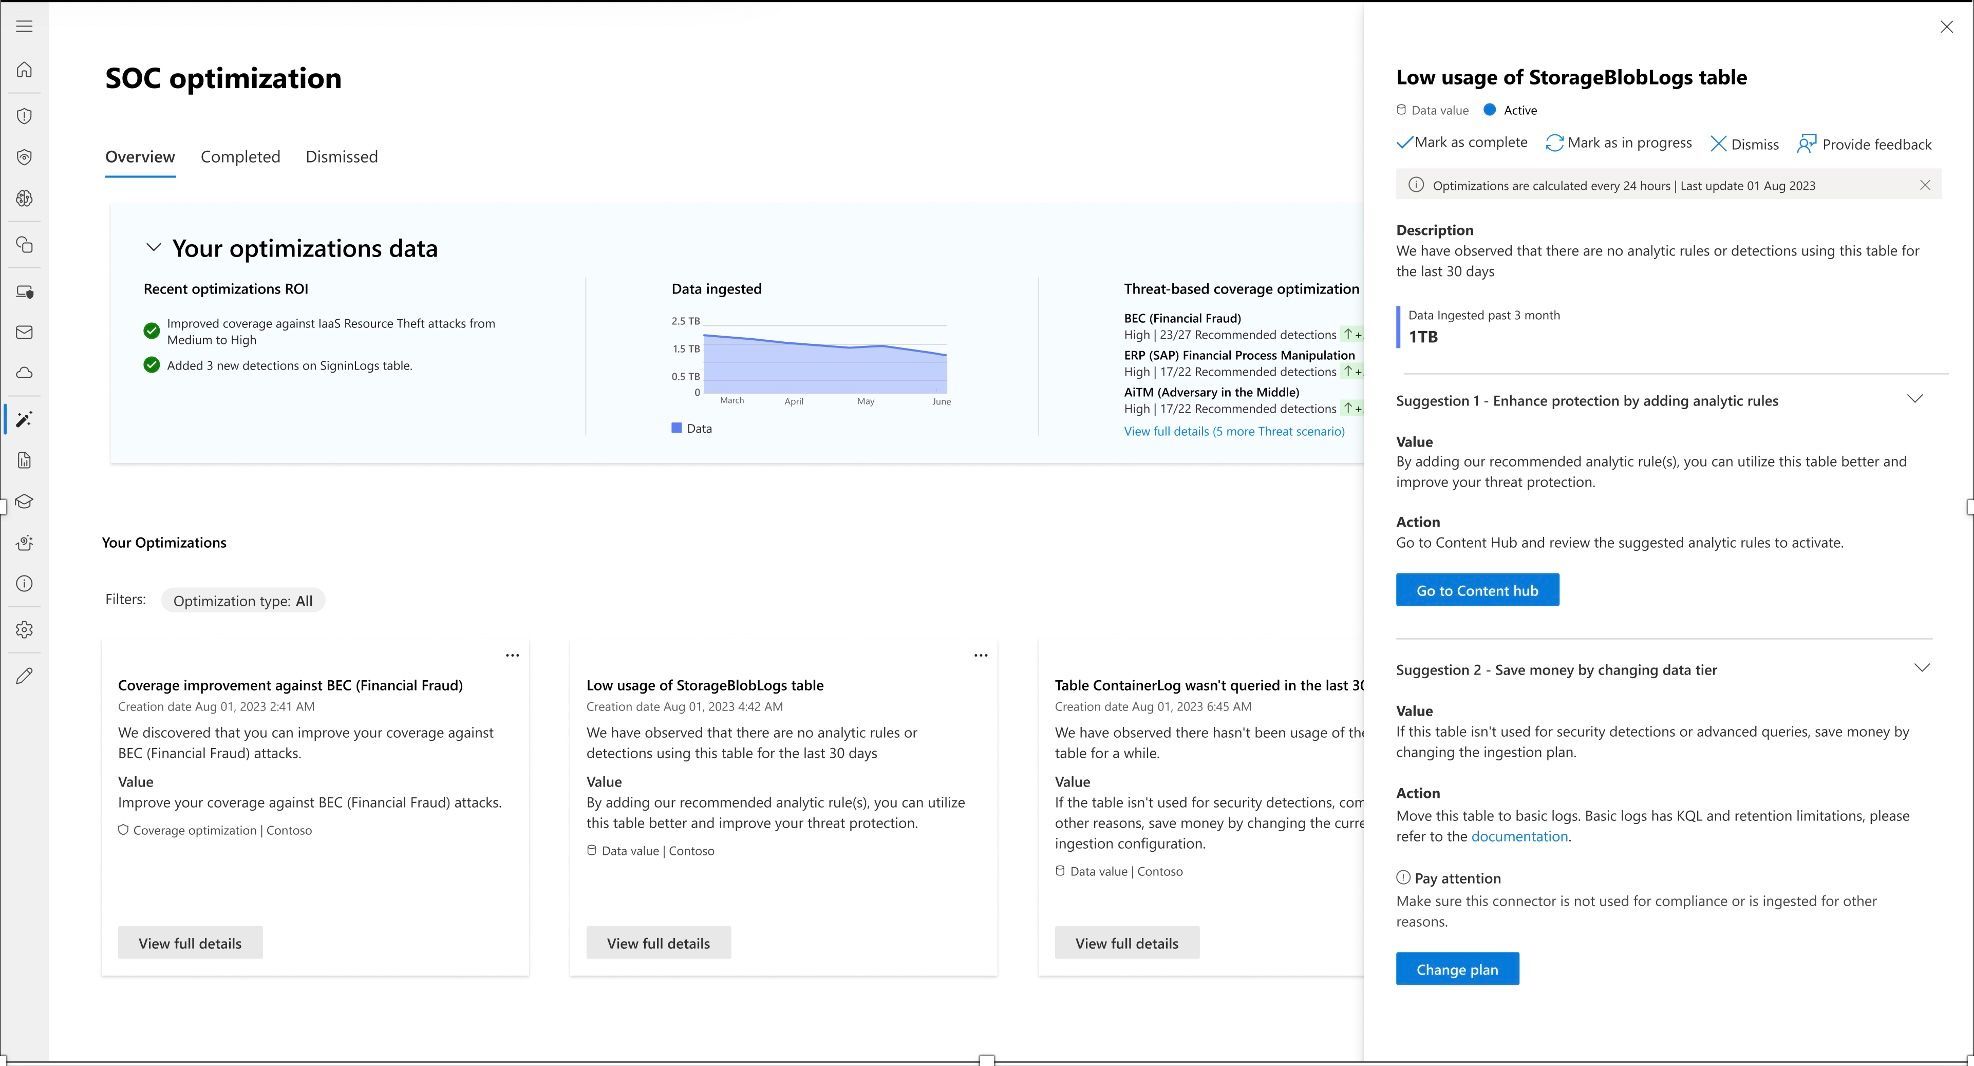
Task: Dismiss the optimizations update notification banner
Action: (x=1925, y=185)
